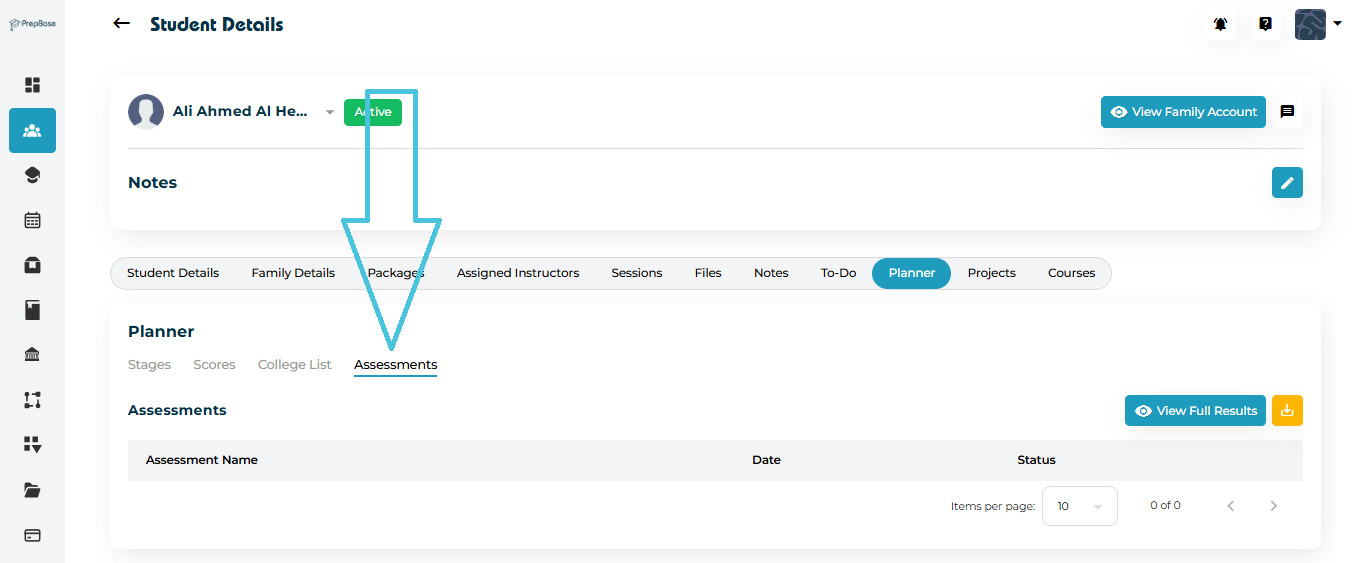Expand the student name dropdown arrow
The width and height of the screenshot is (1363, 563).
329,113
